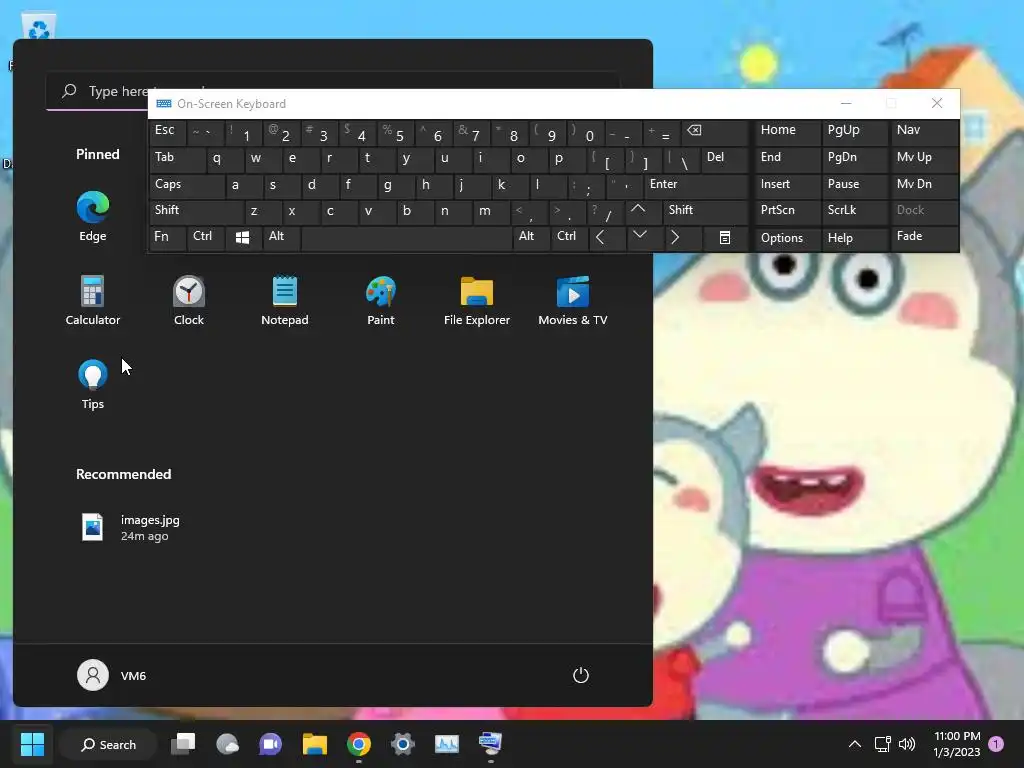Click the left arrow key
The height and width of the screenshot is (768, 1024).
tap(606, 238)
